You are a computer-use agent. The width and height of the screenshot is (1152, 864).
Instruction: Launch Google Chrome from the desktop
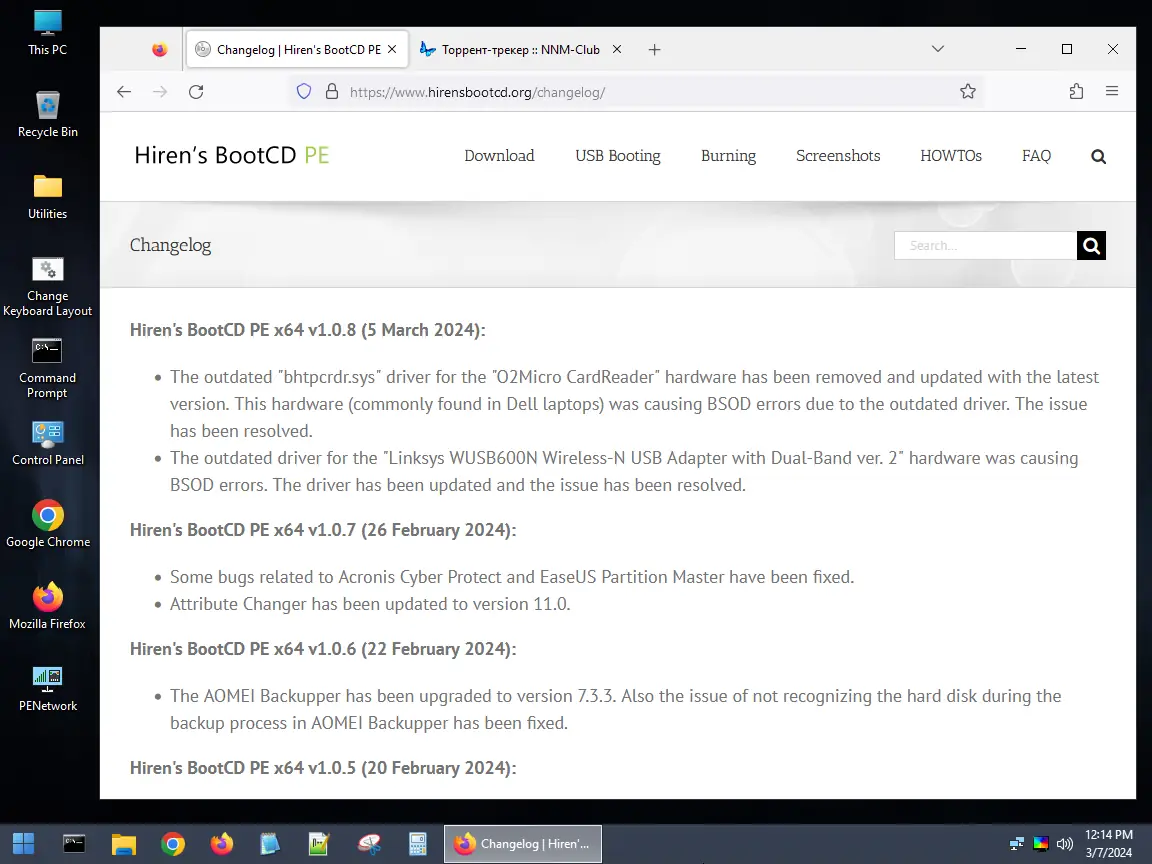[48, 525]
